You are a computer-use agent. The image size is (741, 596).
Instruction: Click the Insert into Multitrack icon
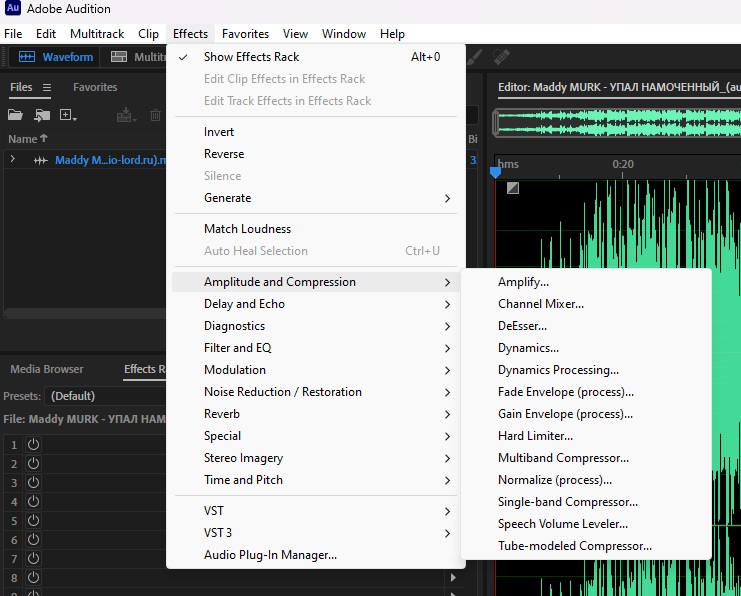coord(126,116)
